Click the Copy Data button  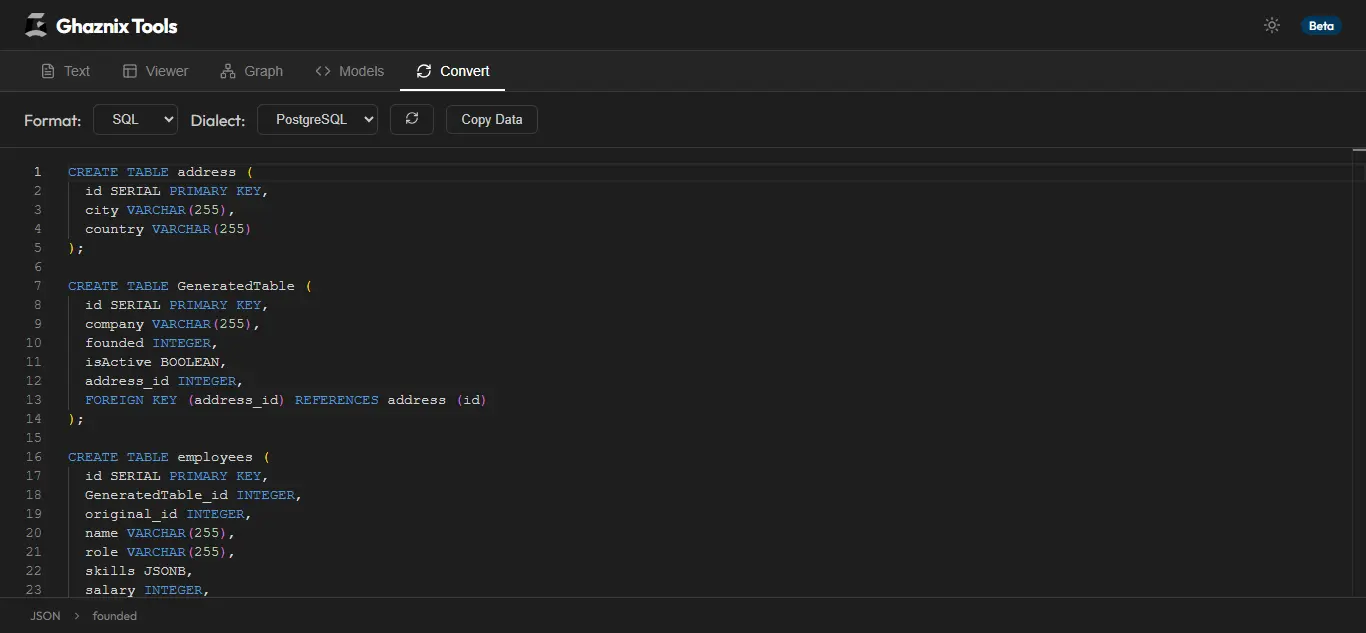pyautogui.click(x=491, y=119)
